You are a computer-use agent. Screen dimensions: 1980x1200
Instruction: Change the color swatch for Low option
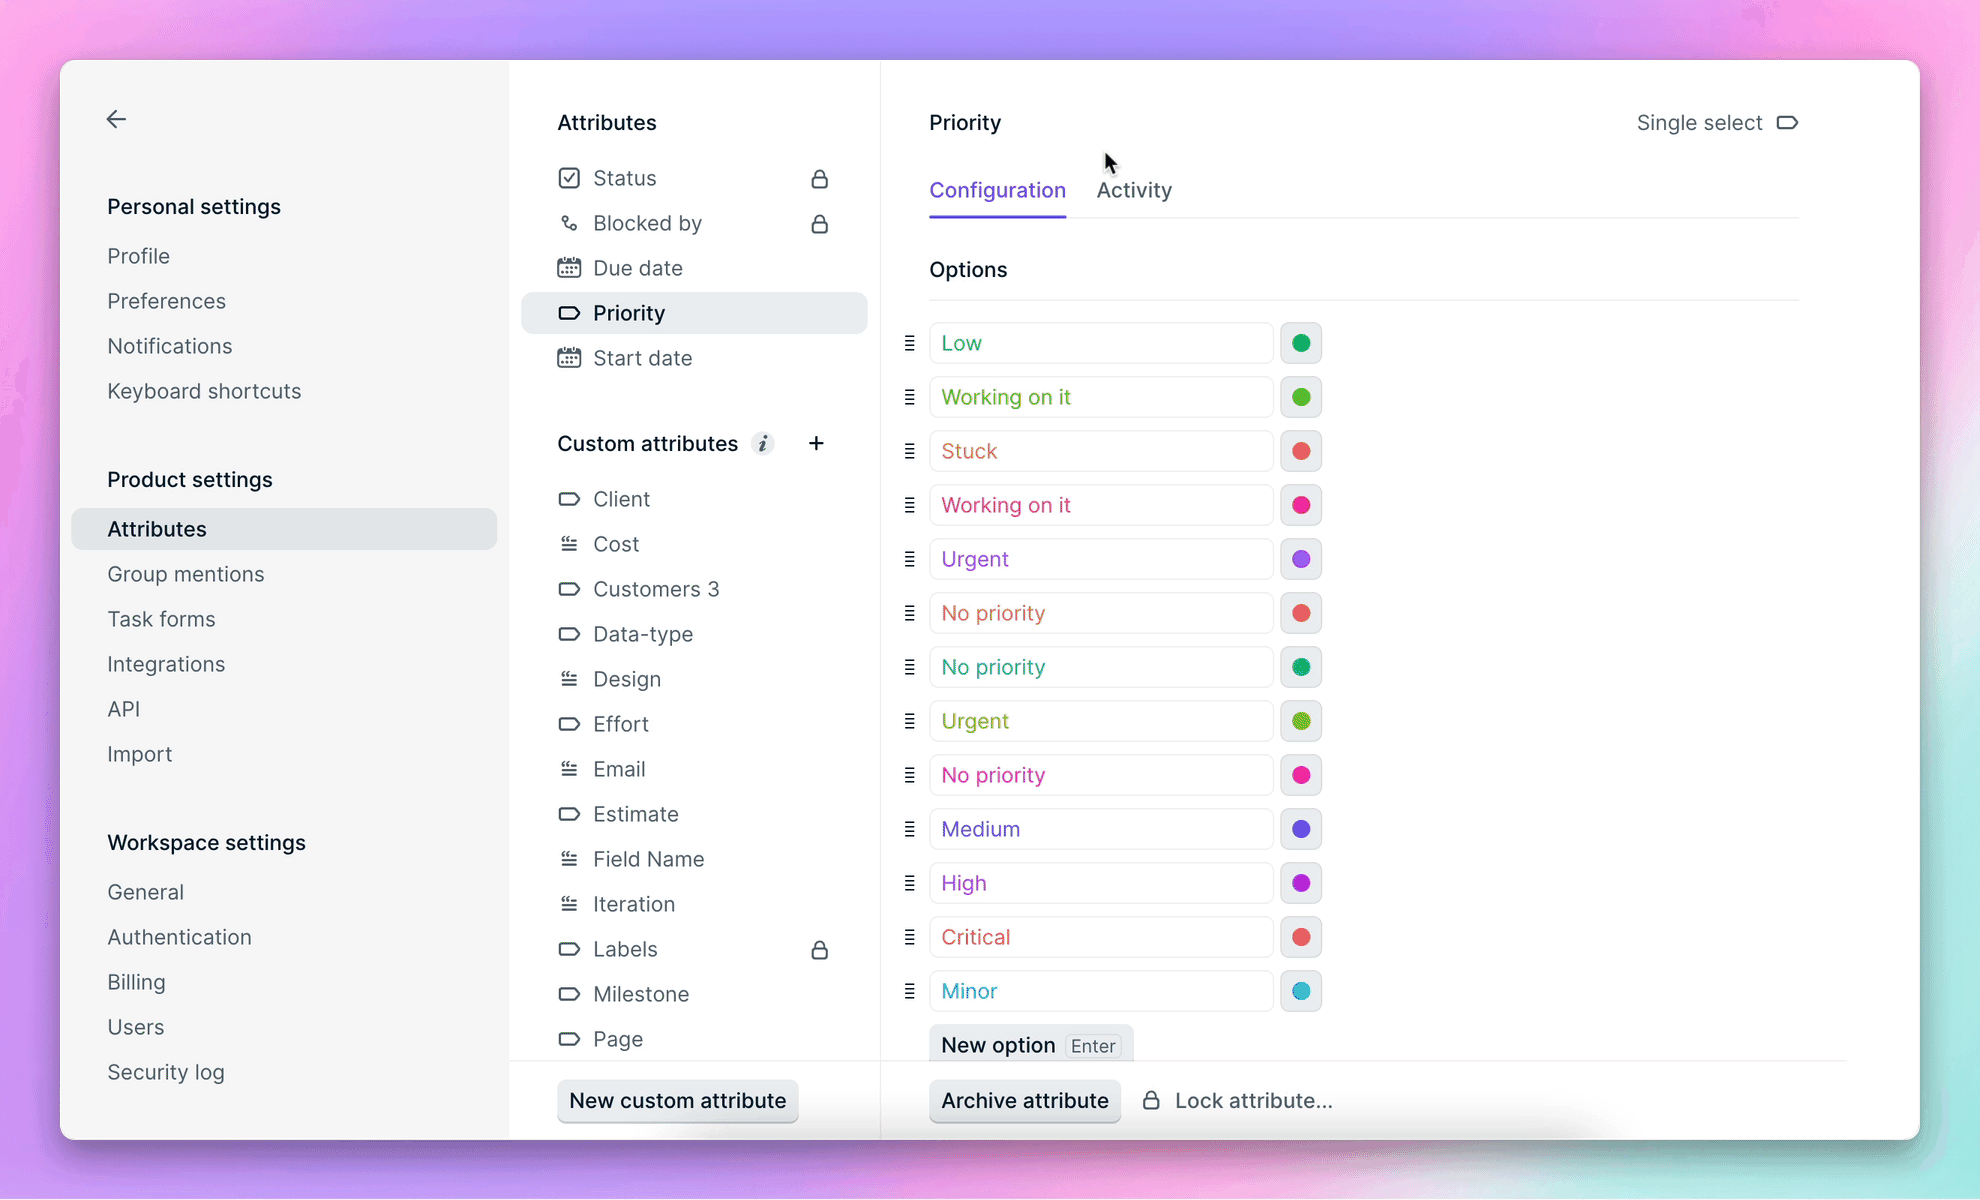click(x=1301, y=343)
